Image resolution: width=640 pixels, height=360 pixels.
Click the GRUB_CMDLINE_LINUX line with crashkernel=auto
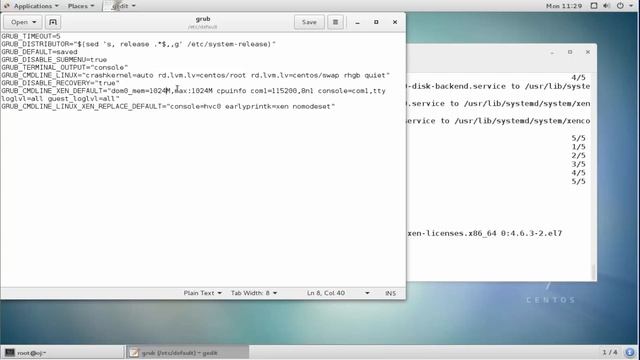pos(196,75)
